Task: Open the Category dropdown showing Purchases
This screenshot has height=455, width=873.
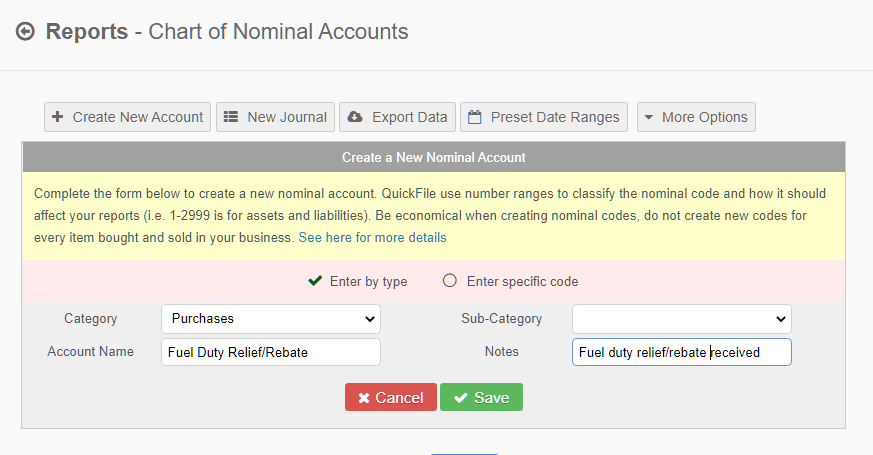Action: pos(271,319)
